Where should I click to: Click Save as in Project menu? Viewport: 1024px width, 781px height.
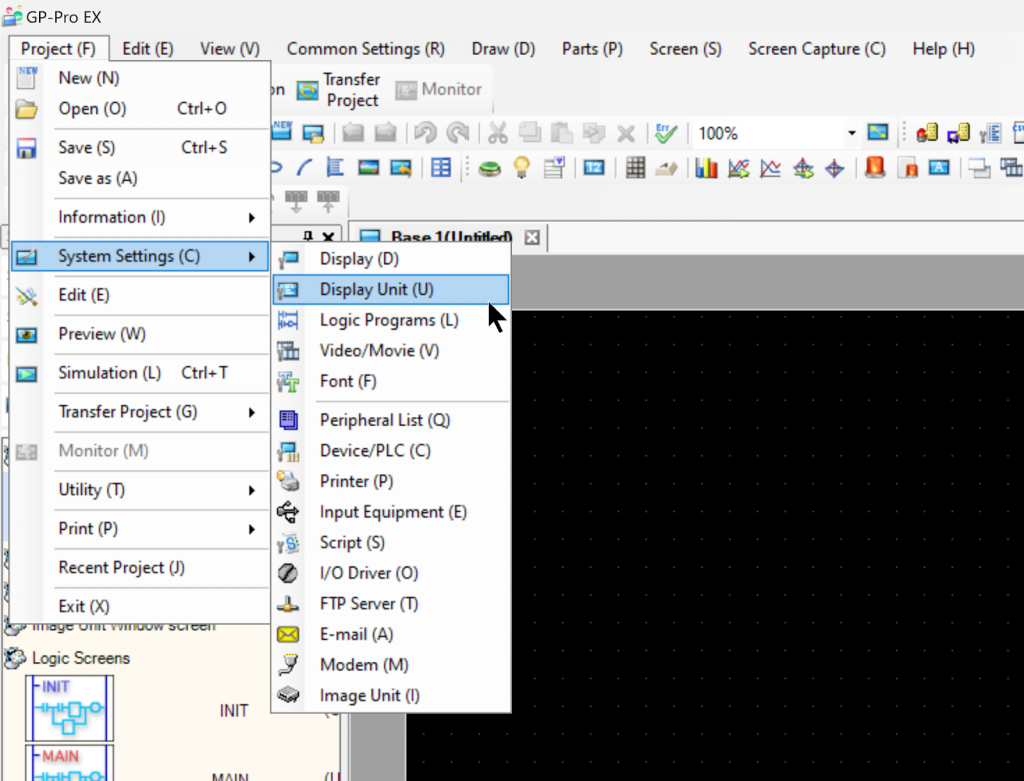click(98, 178)
